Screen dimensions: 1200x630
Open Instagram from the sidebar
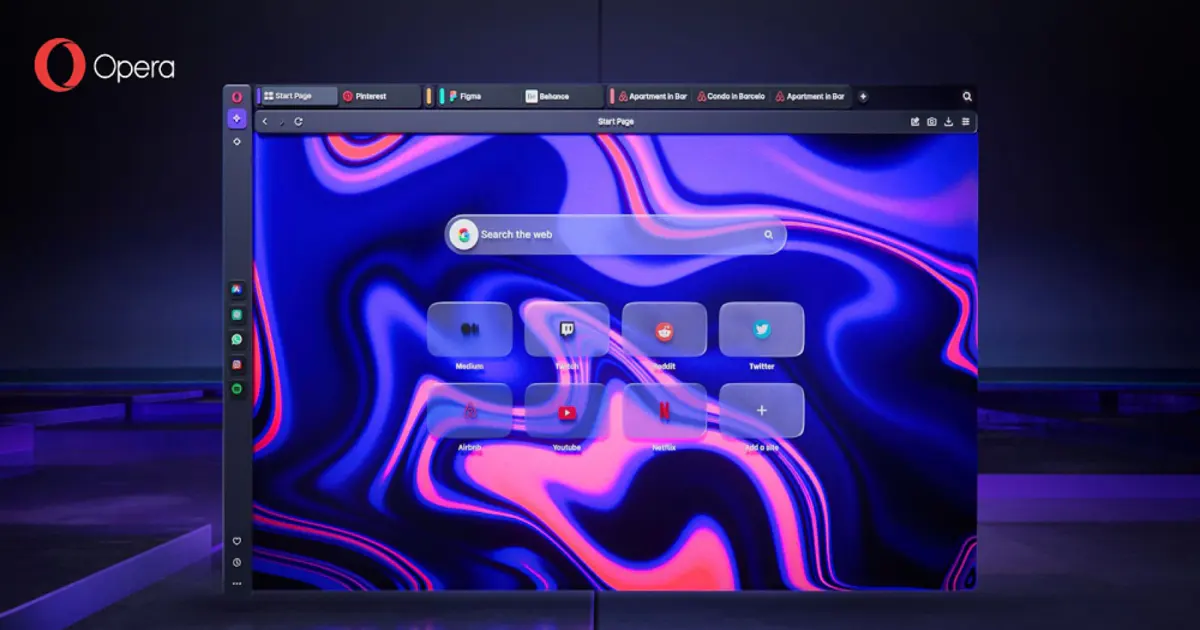pyautogui.click(x=237, y=365)
